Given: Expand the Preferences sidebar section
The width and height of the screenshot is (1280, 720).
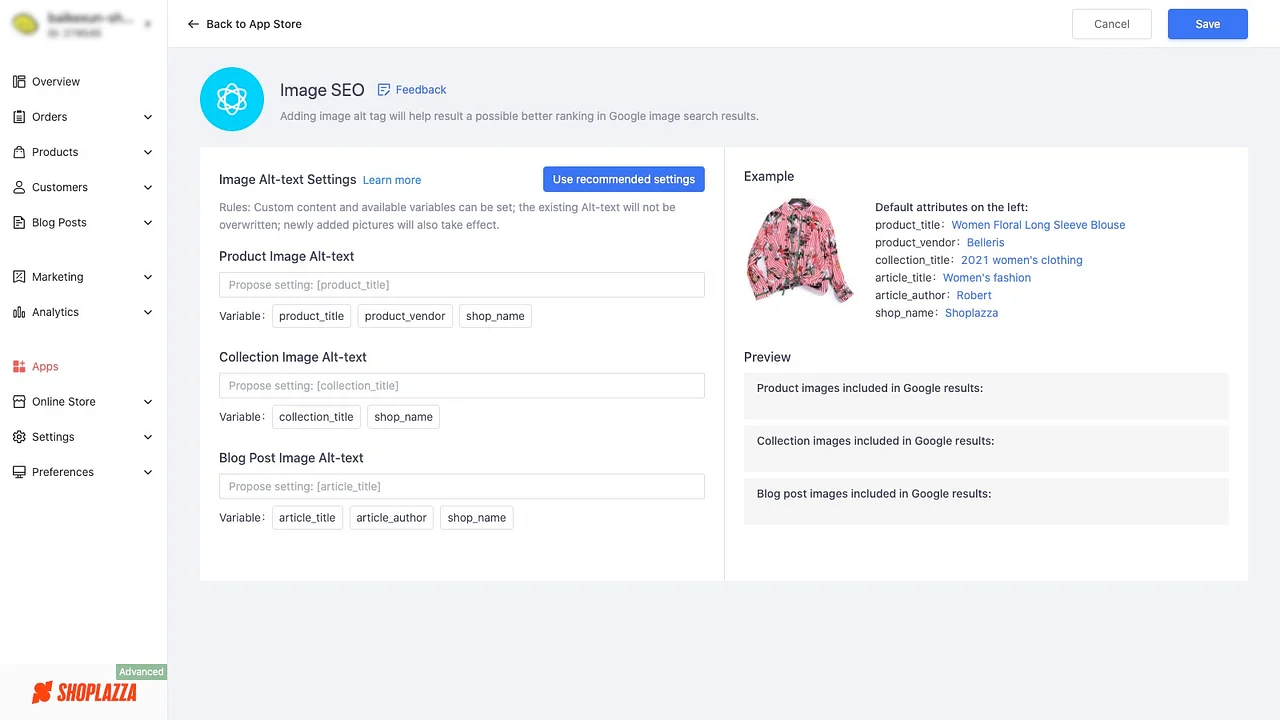Looking at the screenshot, I should pos(147,472).
